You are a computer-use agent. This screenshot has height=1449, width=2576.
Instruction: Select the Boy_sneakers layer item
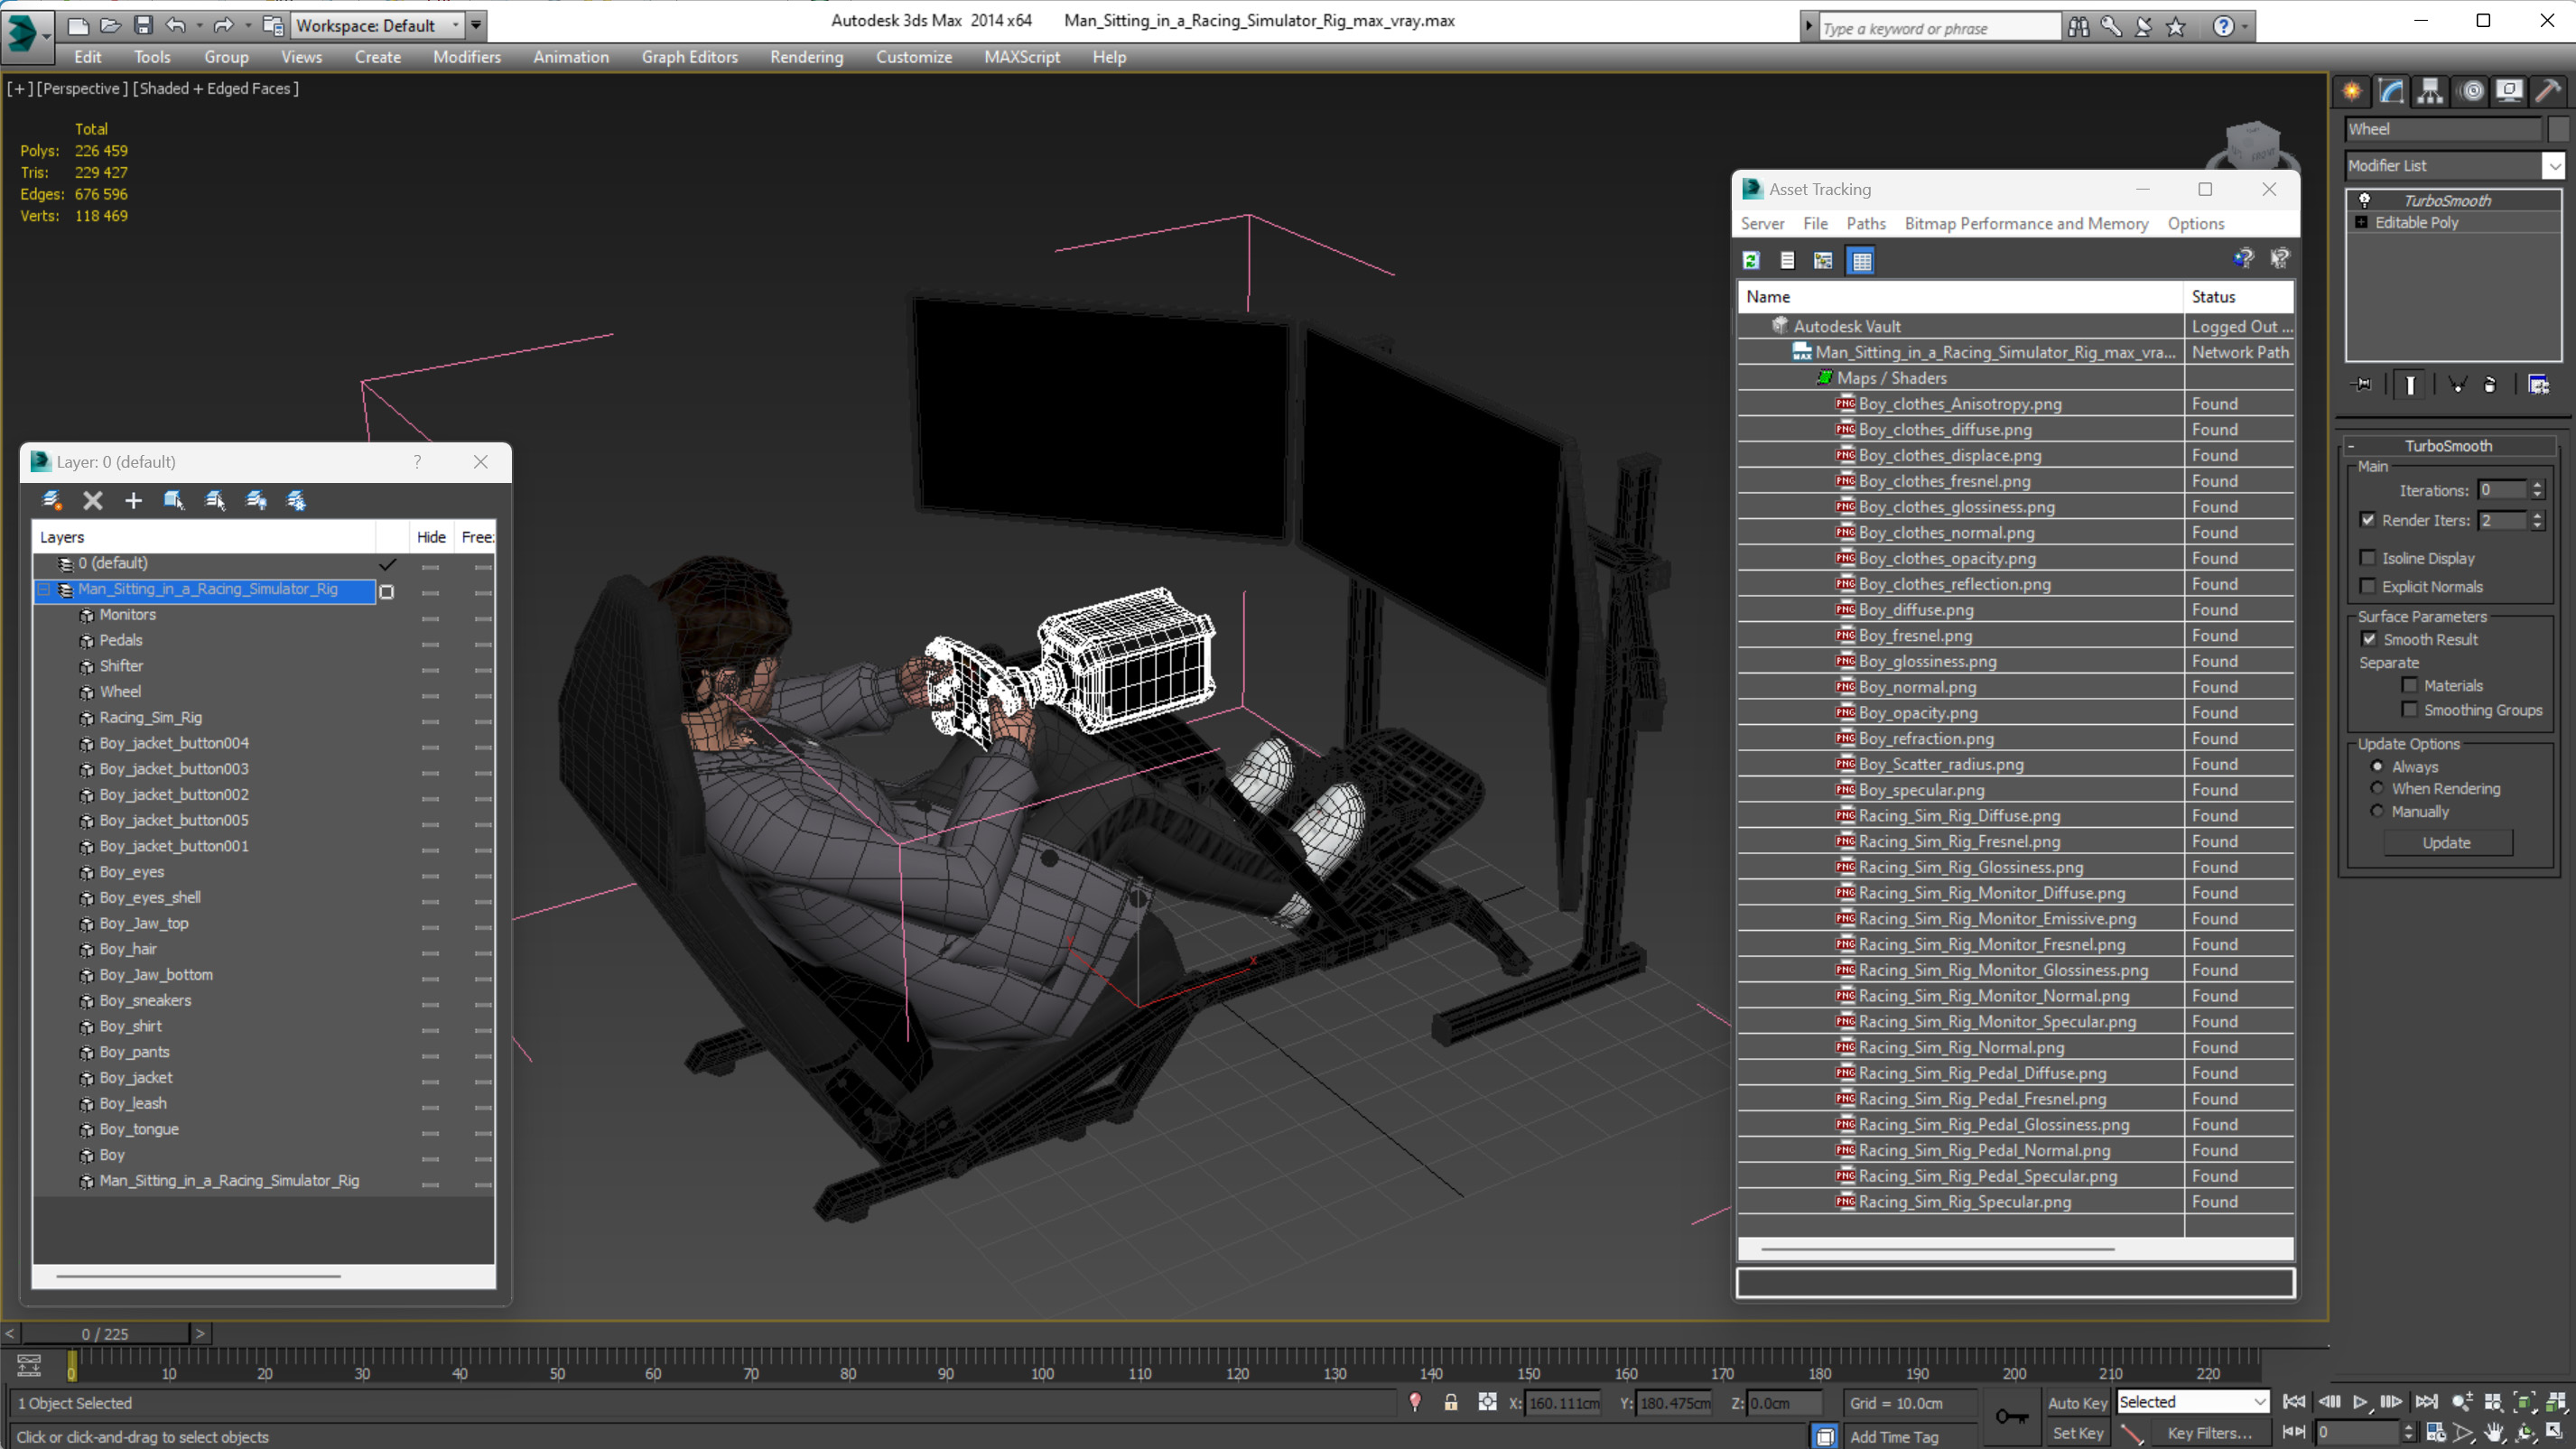(145, 1000)
